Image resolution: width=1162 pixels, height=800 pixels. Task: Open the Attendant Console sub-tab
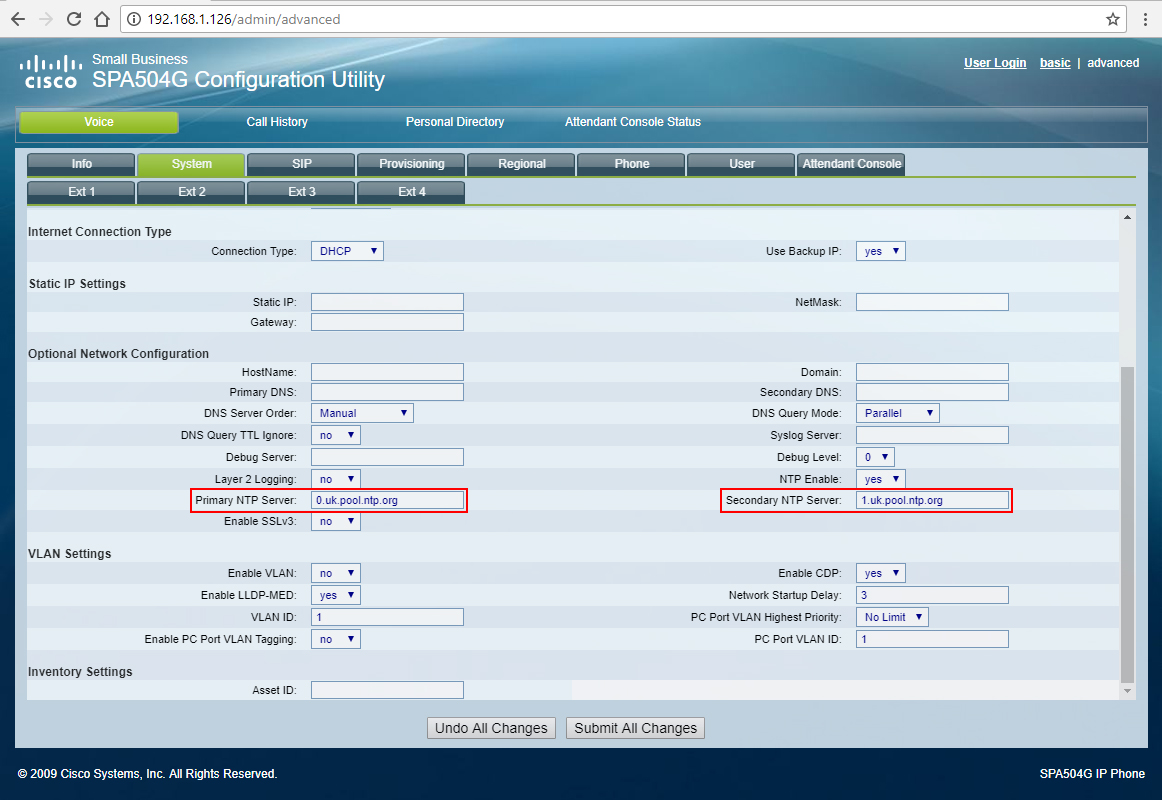851,164
